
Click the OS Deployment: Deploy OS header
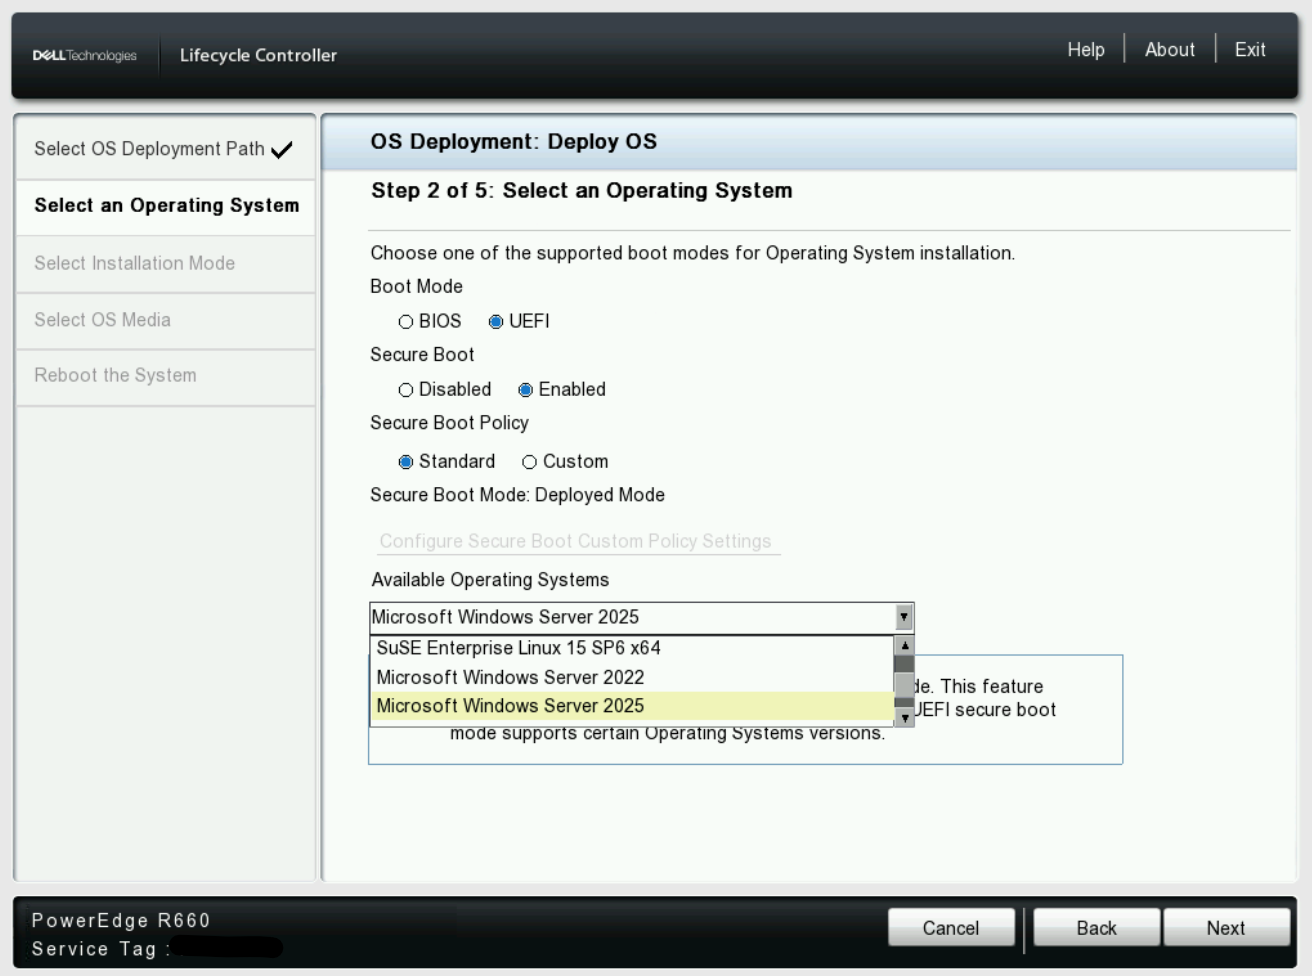click(x=514, y=142)
